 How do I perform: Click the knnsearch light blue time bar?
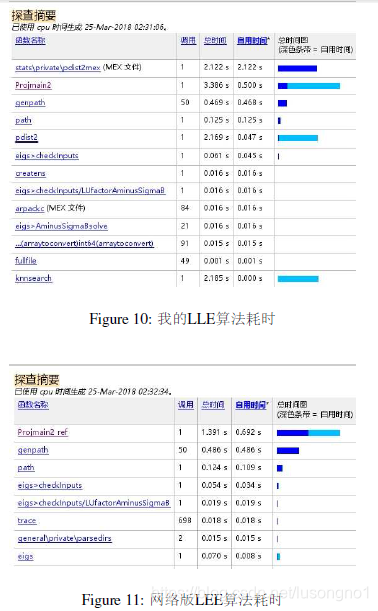[298, 279]
